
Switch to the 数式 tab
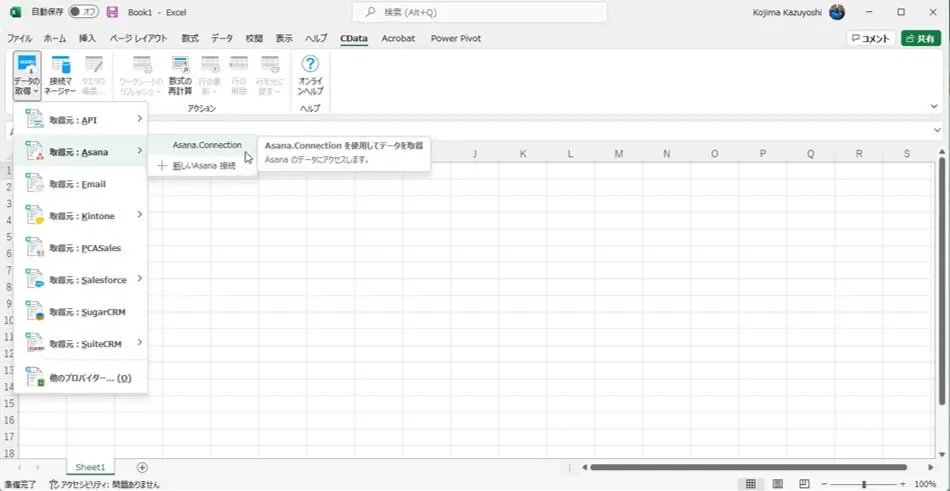coord(190,38)
